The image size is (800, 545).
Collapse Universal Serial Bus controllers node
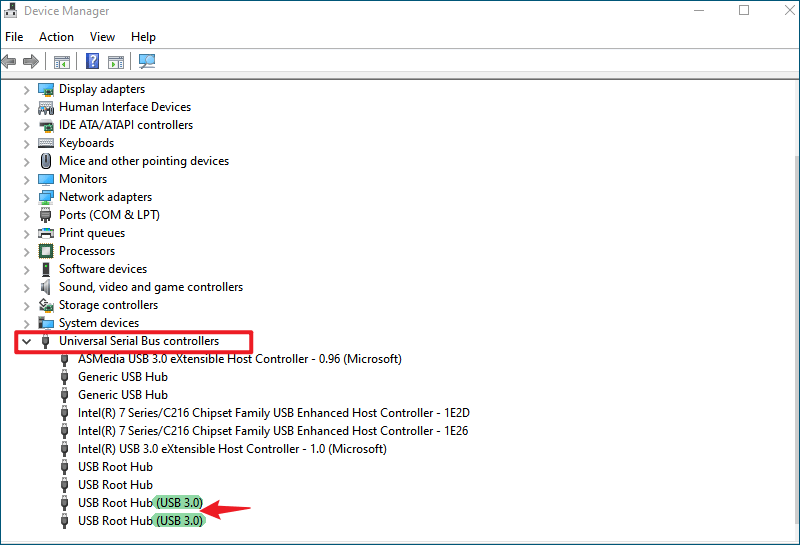(x=27, y=341)
